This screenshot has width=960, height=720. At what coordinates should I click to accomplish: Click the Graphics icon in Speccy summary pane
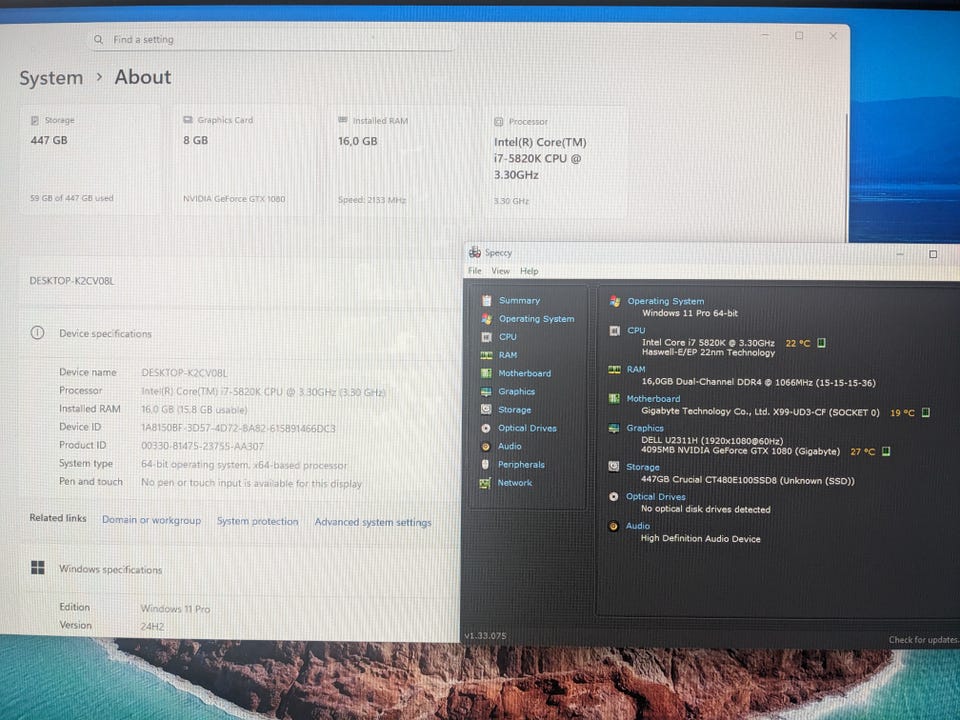click(614, 428)
